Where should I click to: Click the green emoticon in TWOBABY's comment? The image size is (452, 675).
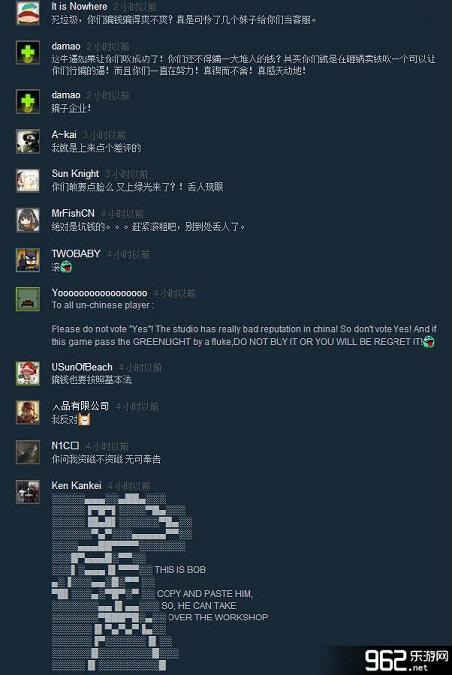(66, 267)
